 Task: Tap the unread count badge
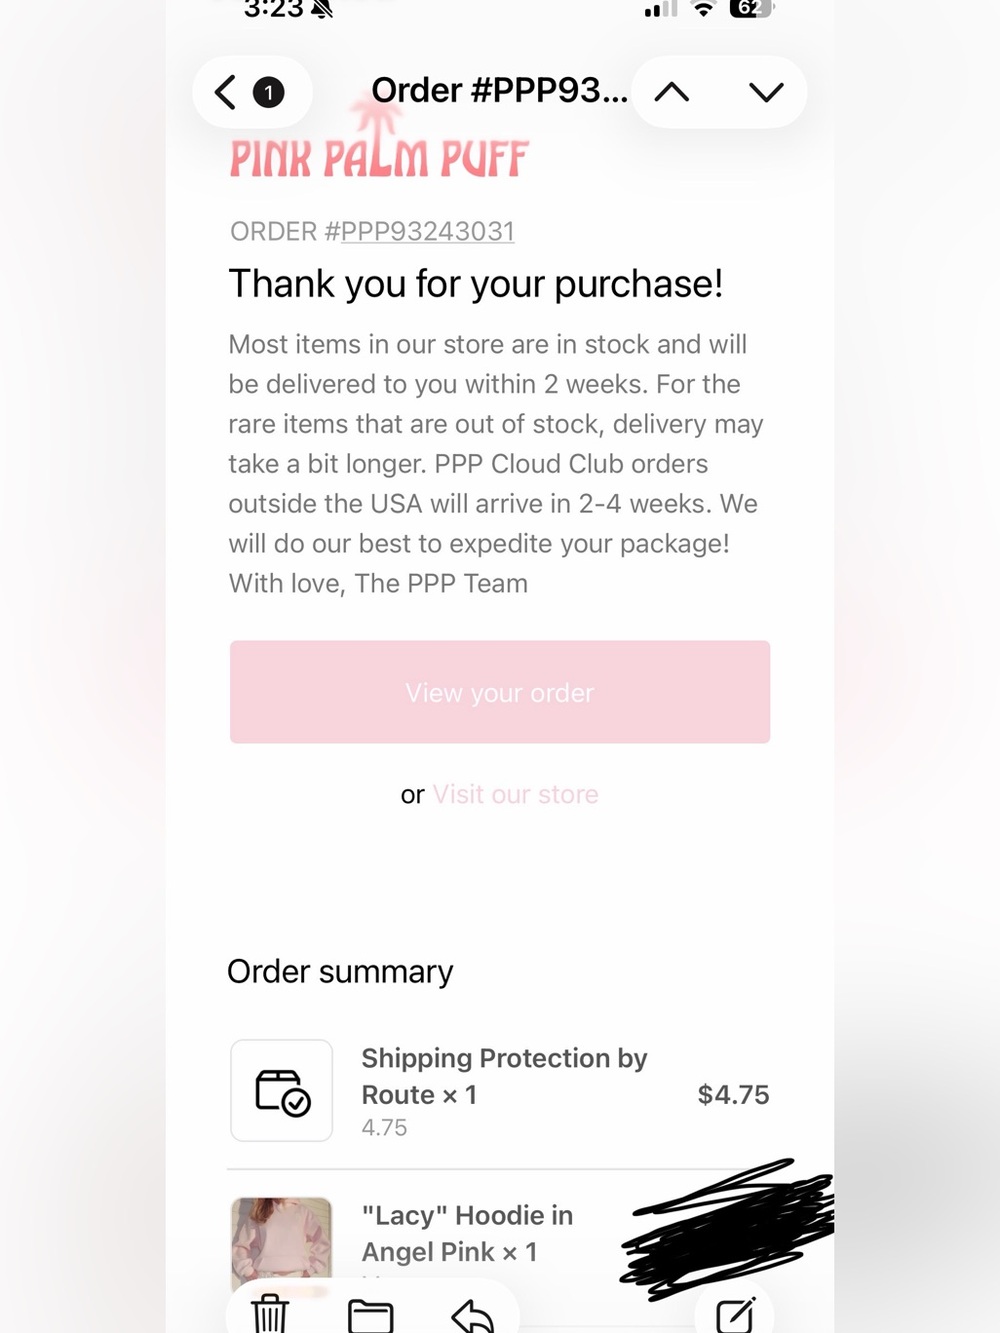click(x=268, y=92)
